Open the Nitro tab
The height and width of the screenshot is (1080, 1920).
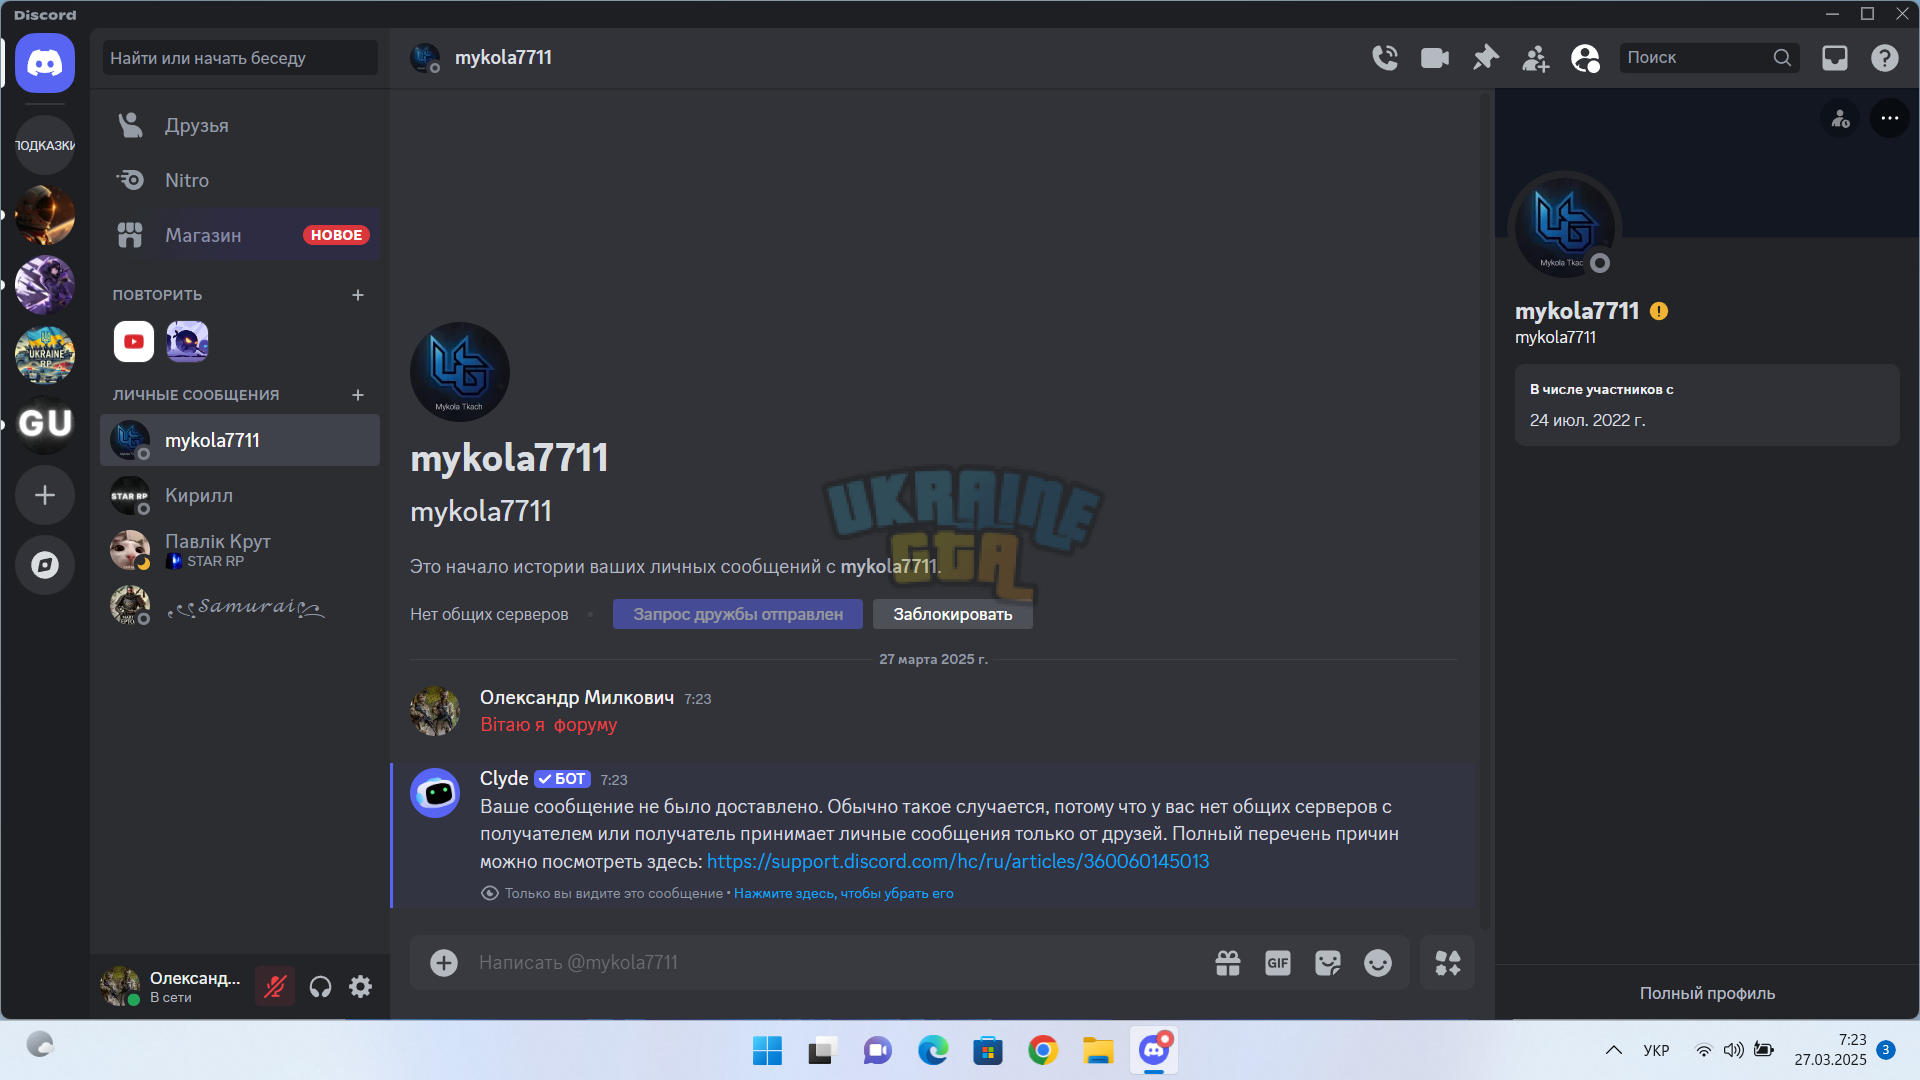pyautogui.click(x=240, y=180)
